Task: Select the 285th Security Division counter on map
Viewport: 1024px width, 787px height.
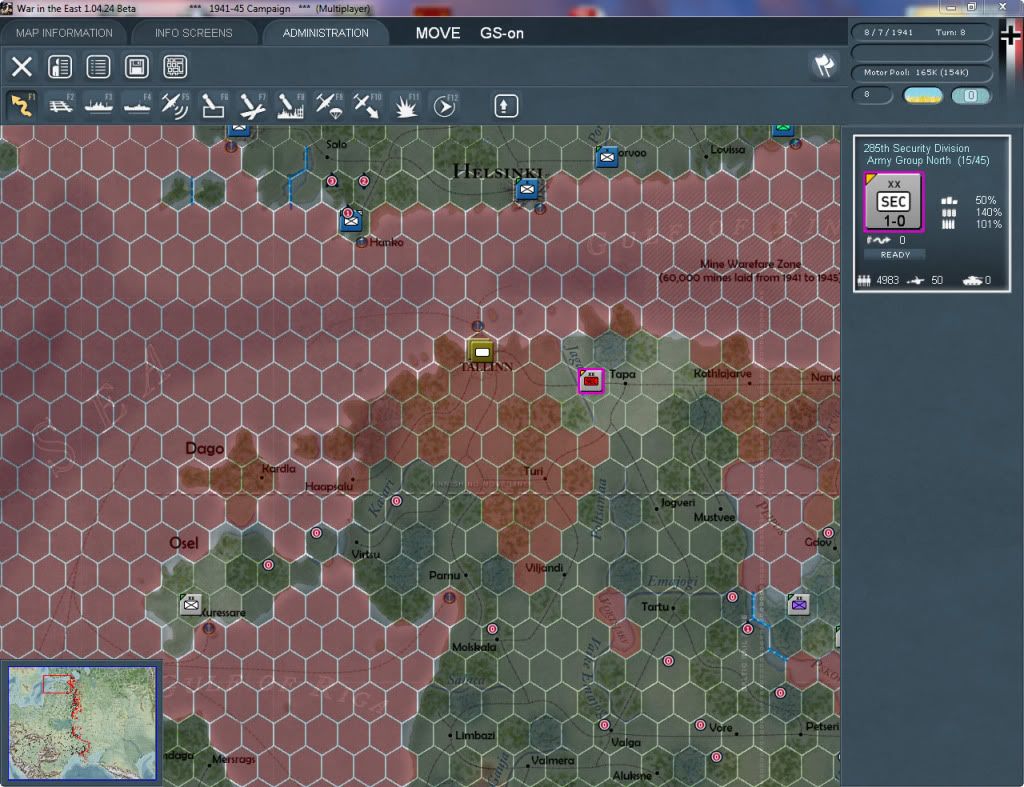Action: click(591, 380)
